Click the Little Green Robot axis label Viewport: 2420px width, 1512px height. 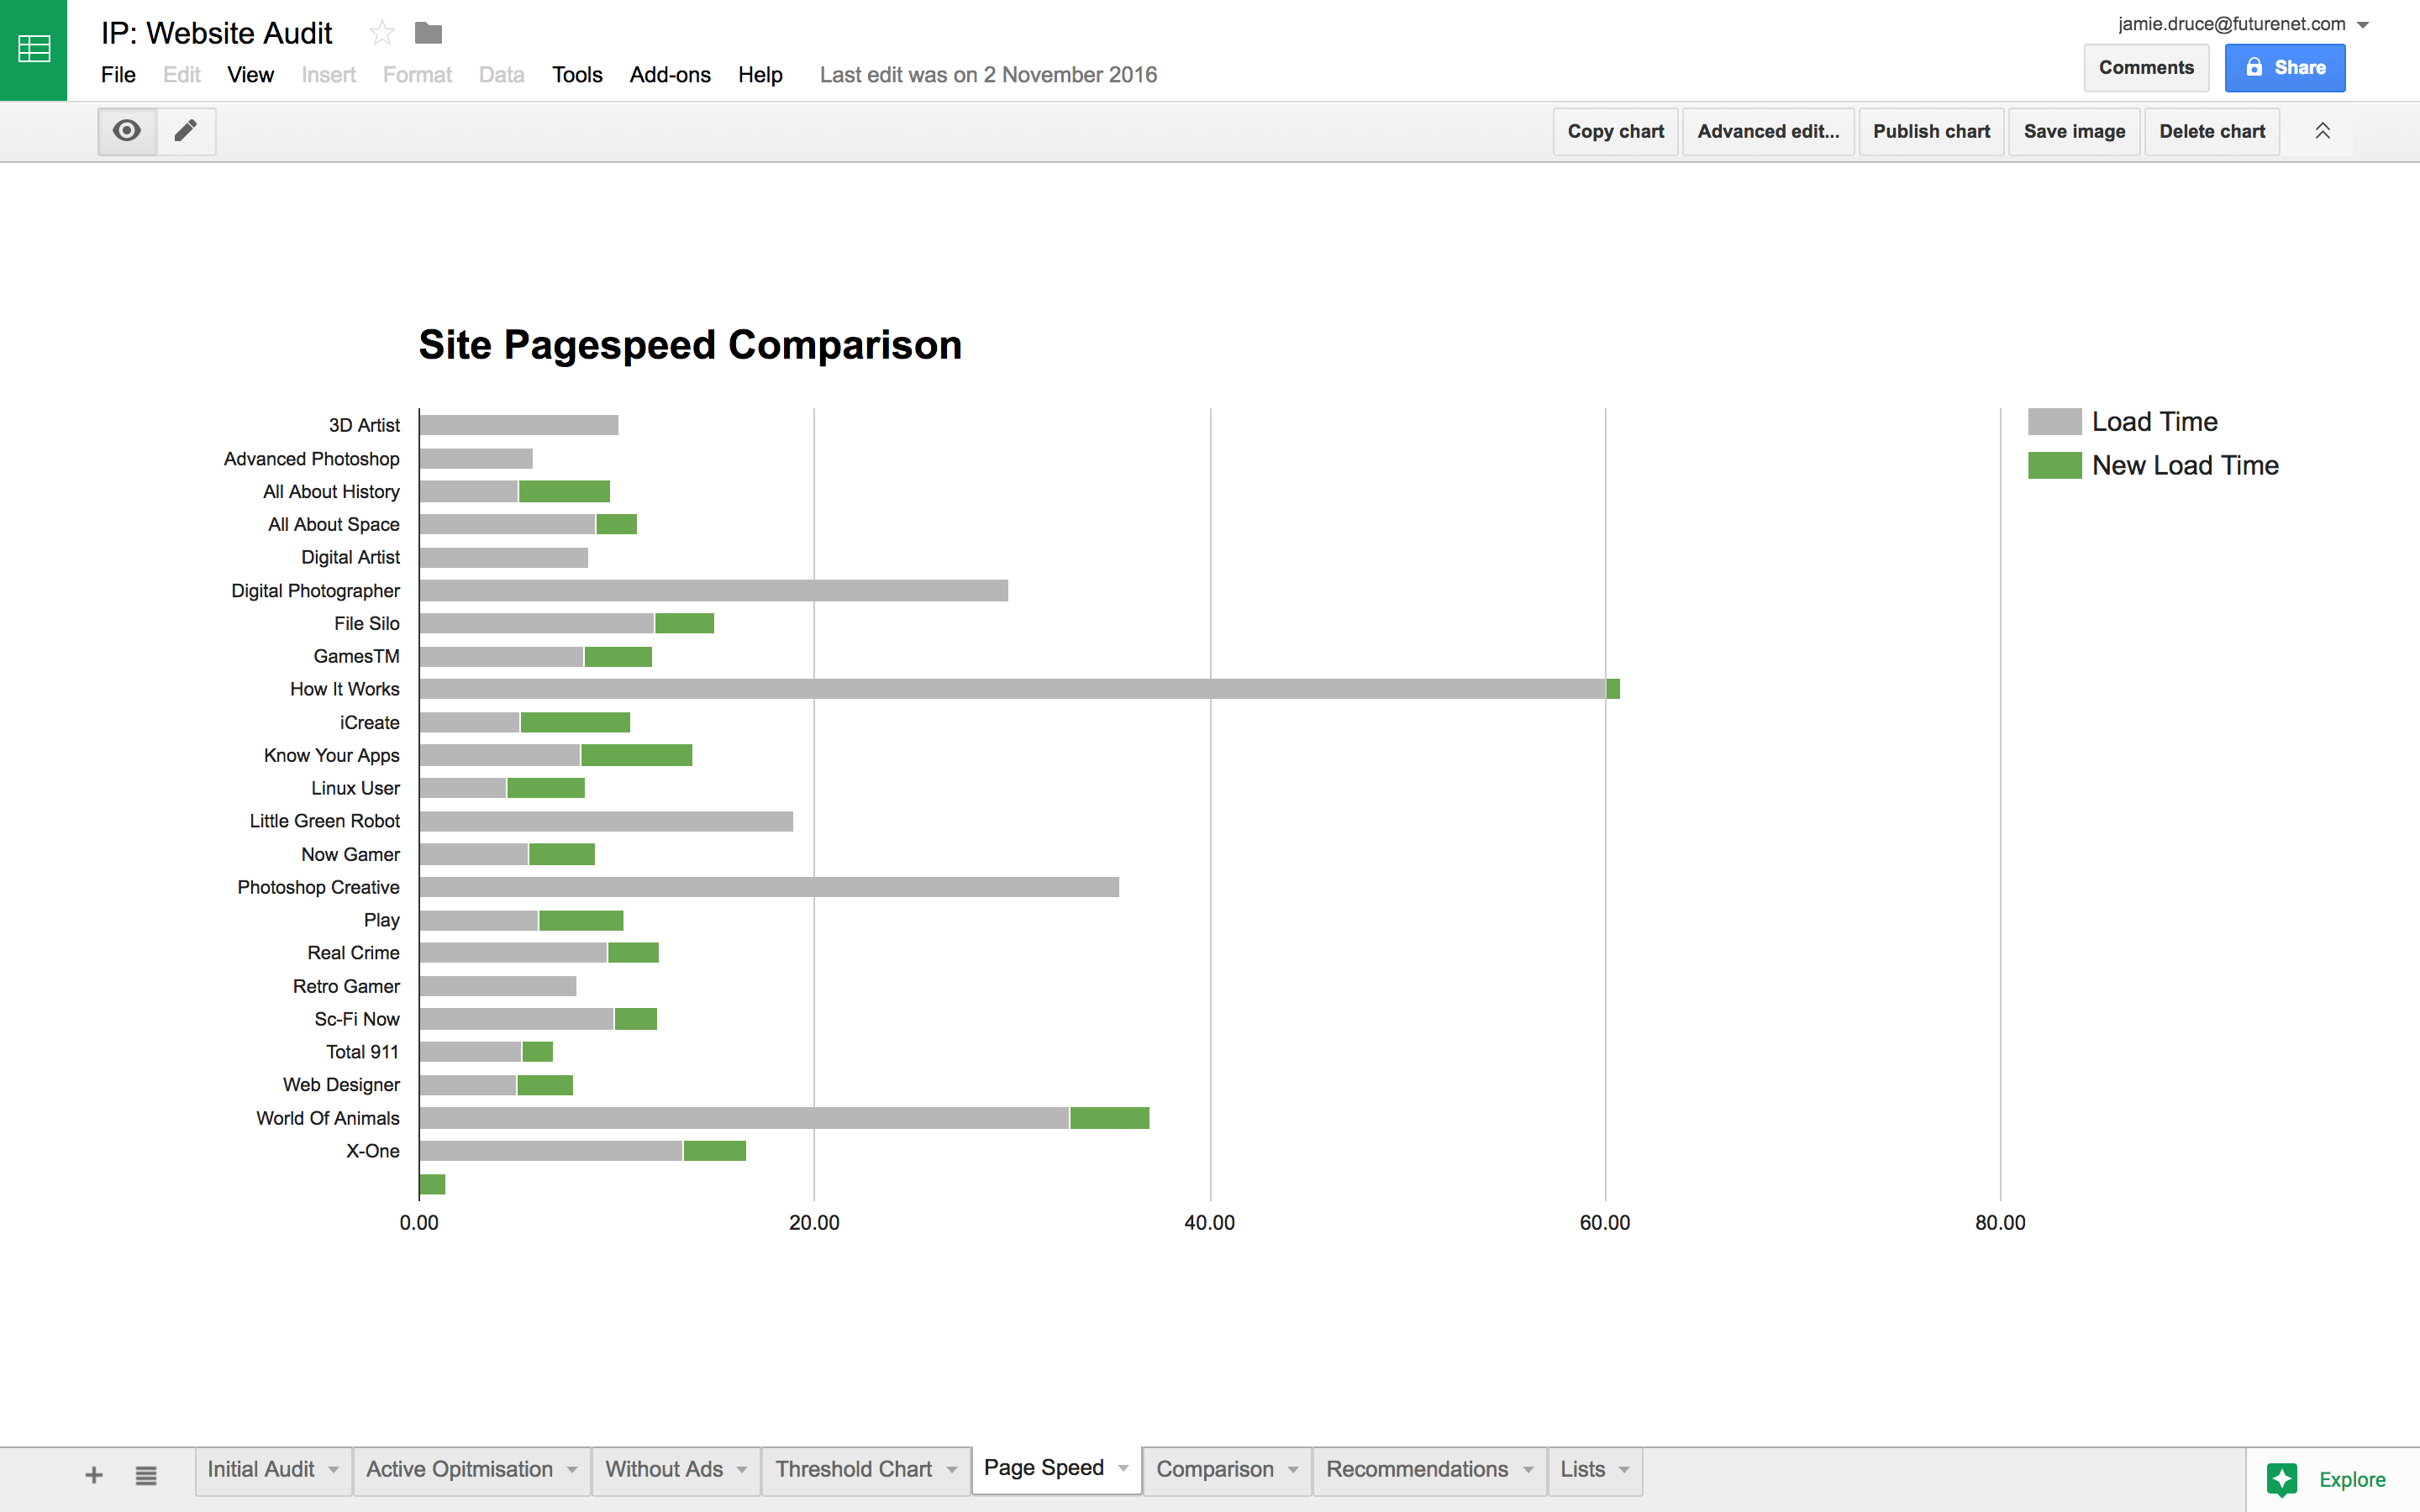(x=324, y=821)
